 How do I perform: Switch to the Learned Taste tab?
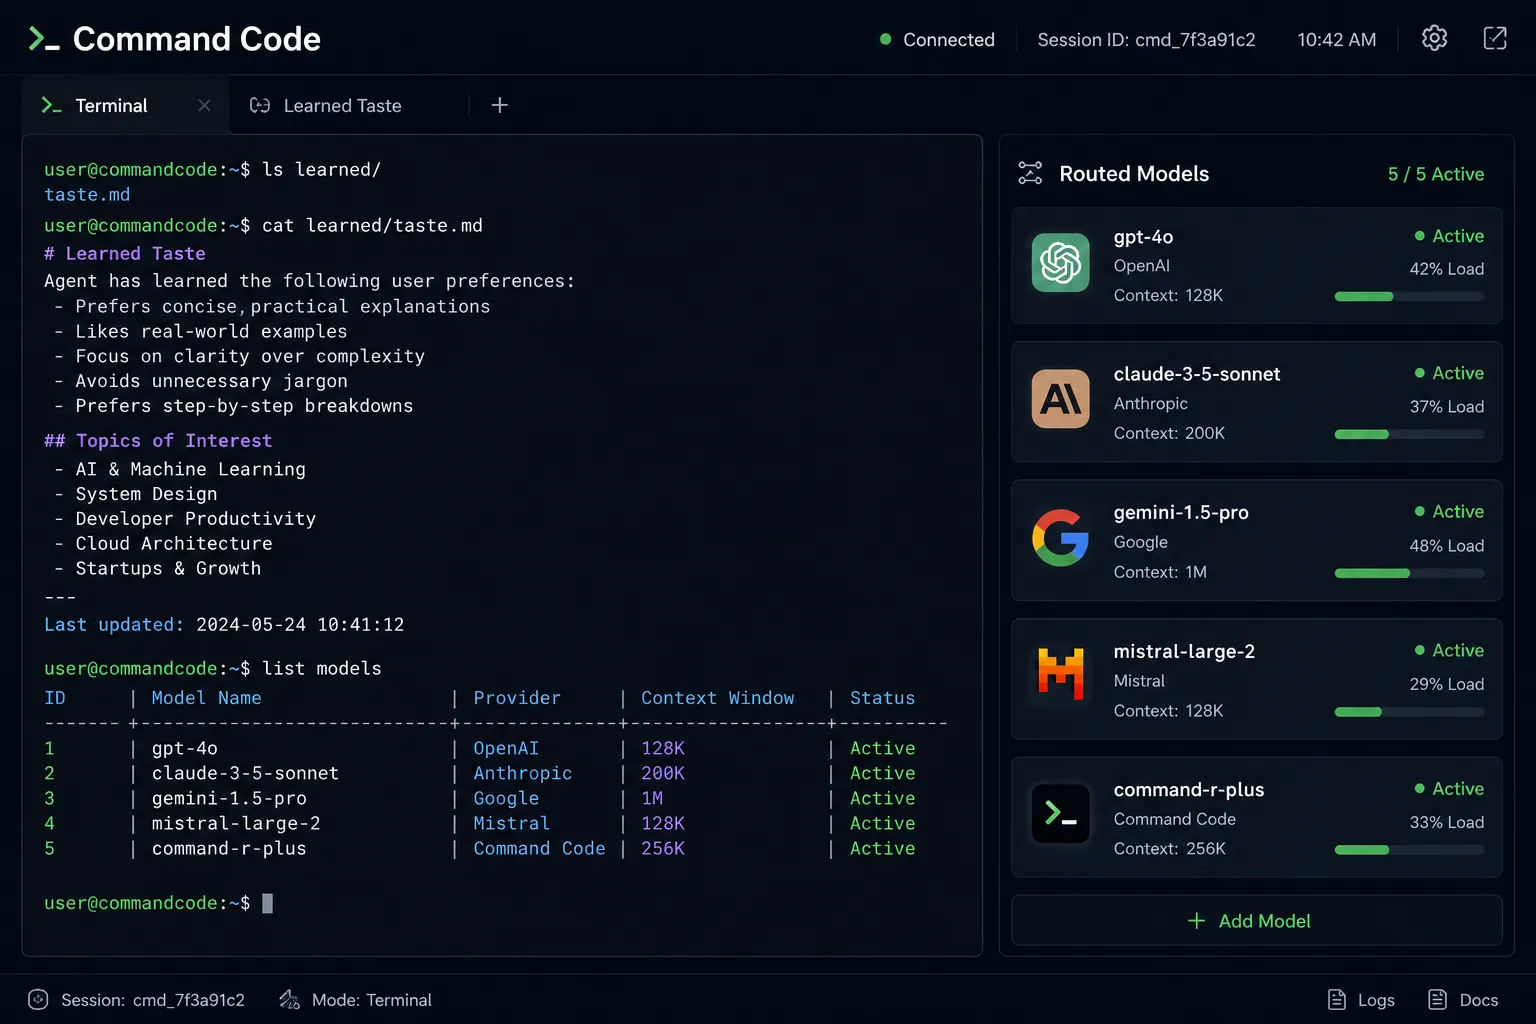click(x=343, y=105)
